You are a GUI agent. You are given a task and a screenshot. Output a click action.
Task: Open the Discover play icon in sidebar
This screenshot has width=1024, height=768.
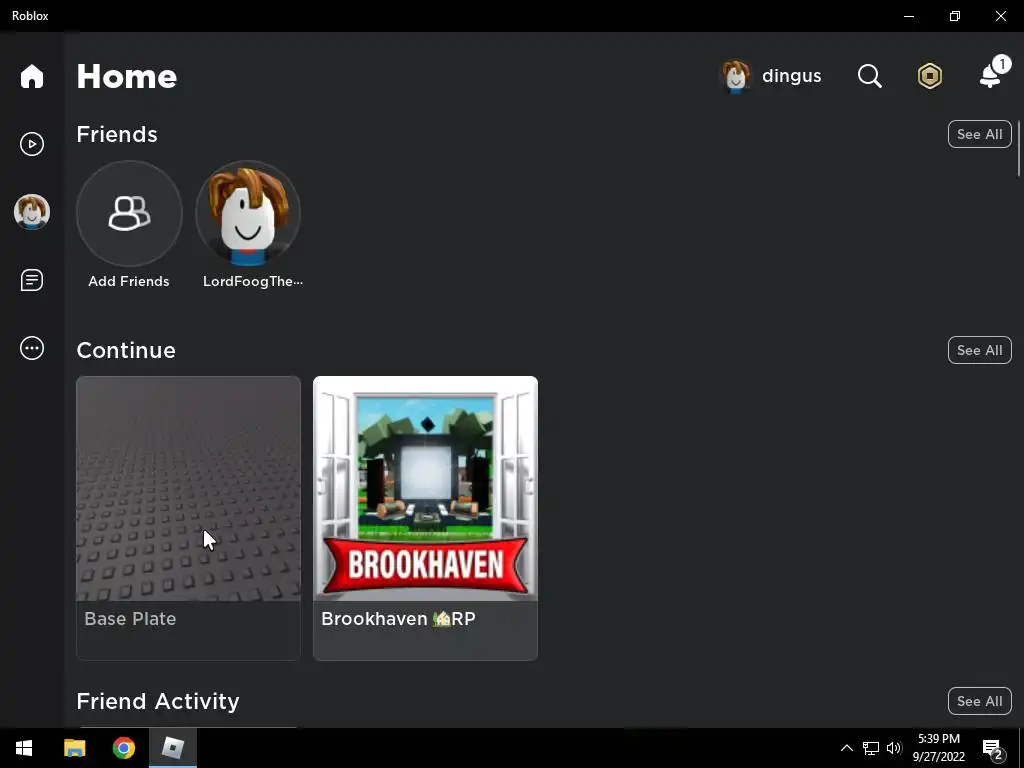(31, 144)
